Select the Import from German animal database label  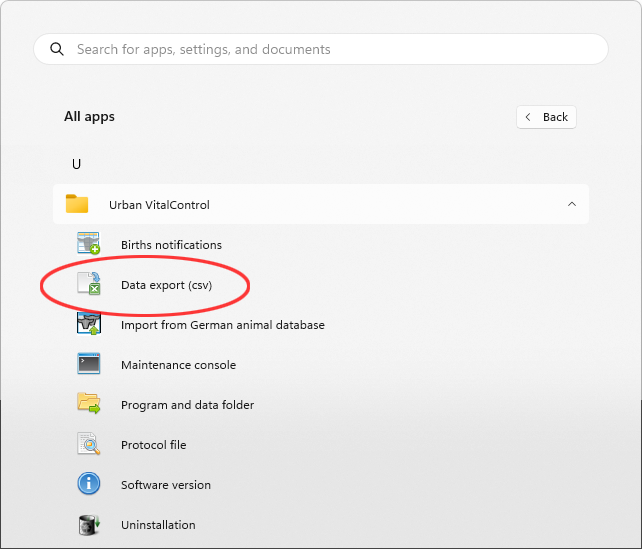(222, 325)
